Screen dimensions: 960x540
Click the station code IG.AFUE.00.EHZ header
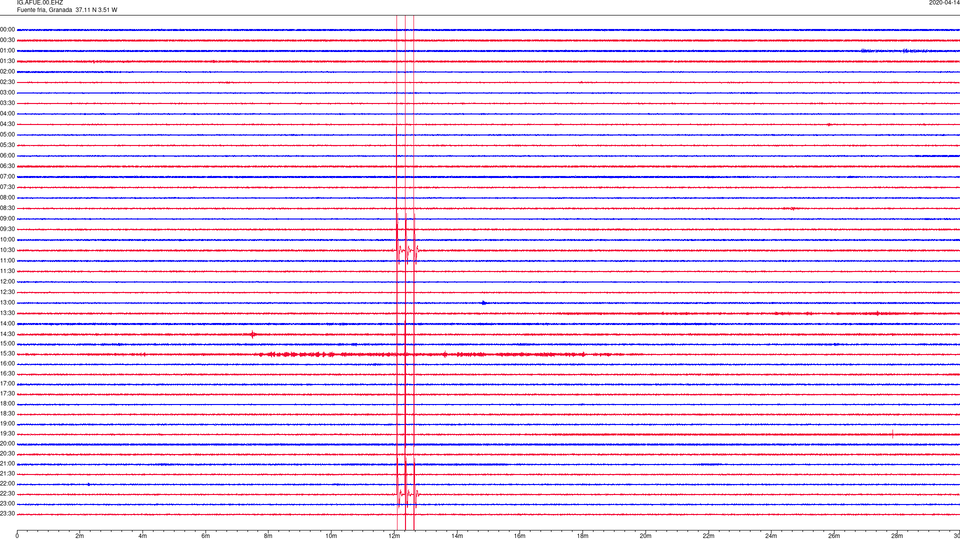[40, 2]
